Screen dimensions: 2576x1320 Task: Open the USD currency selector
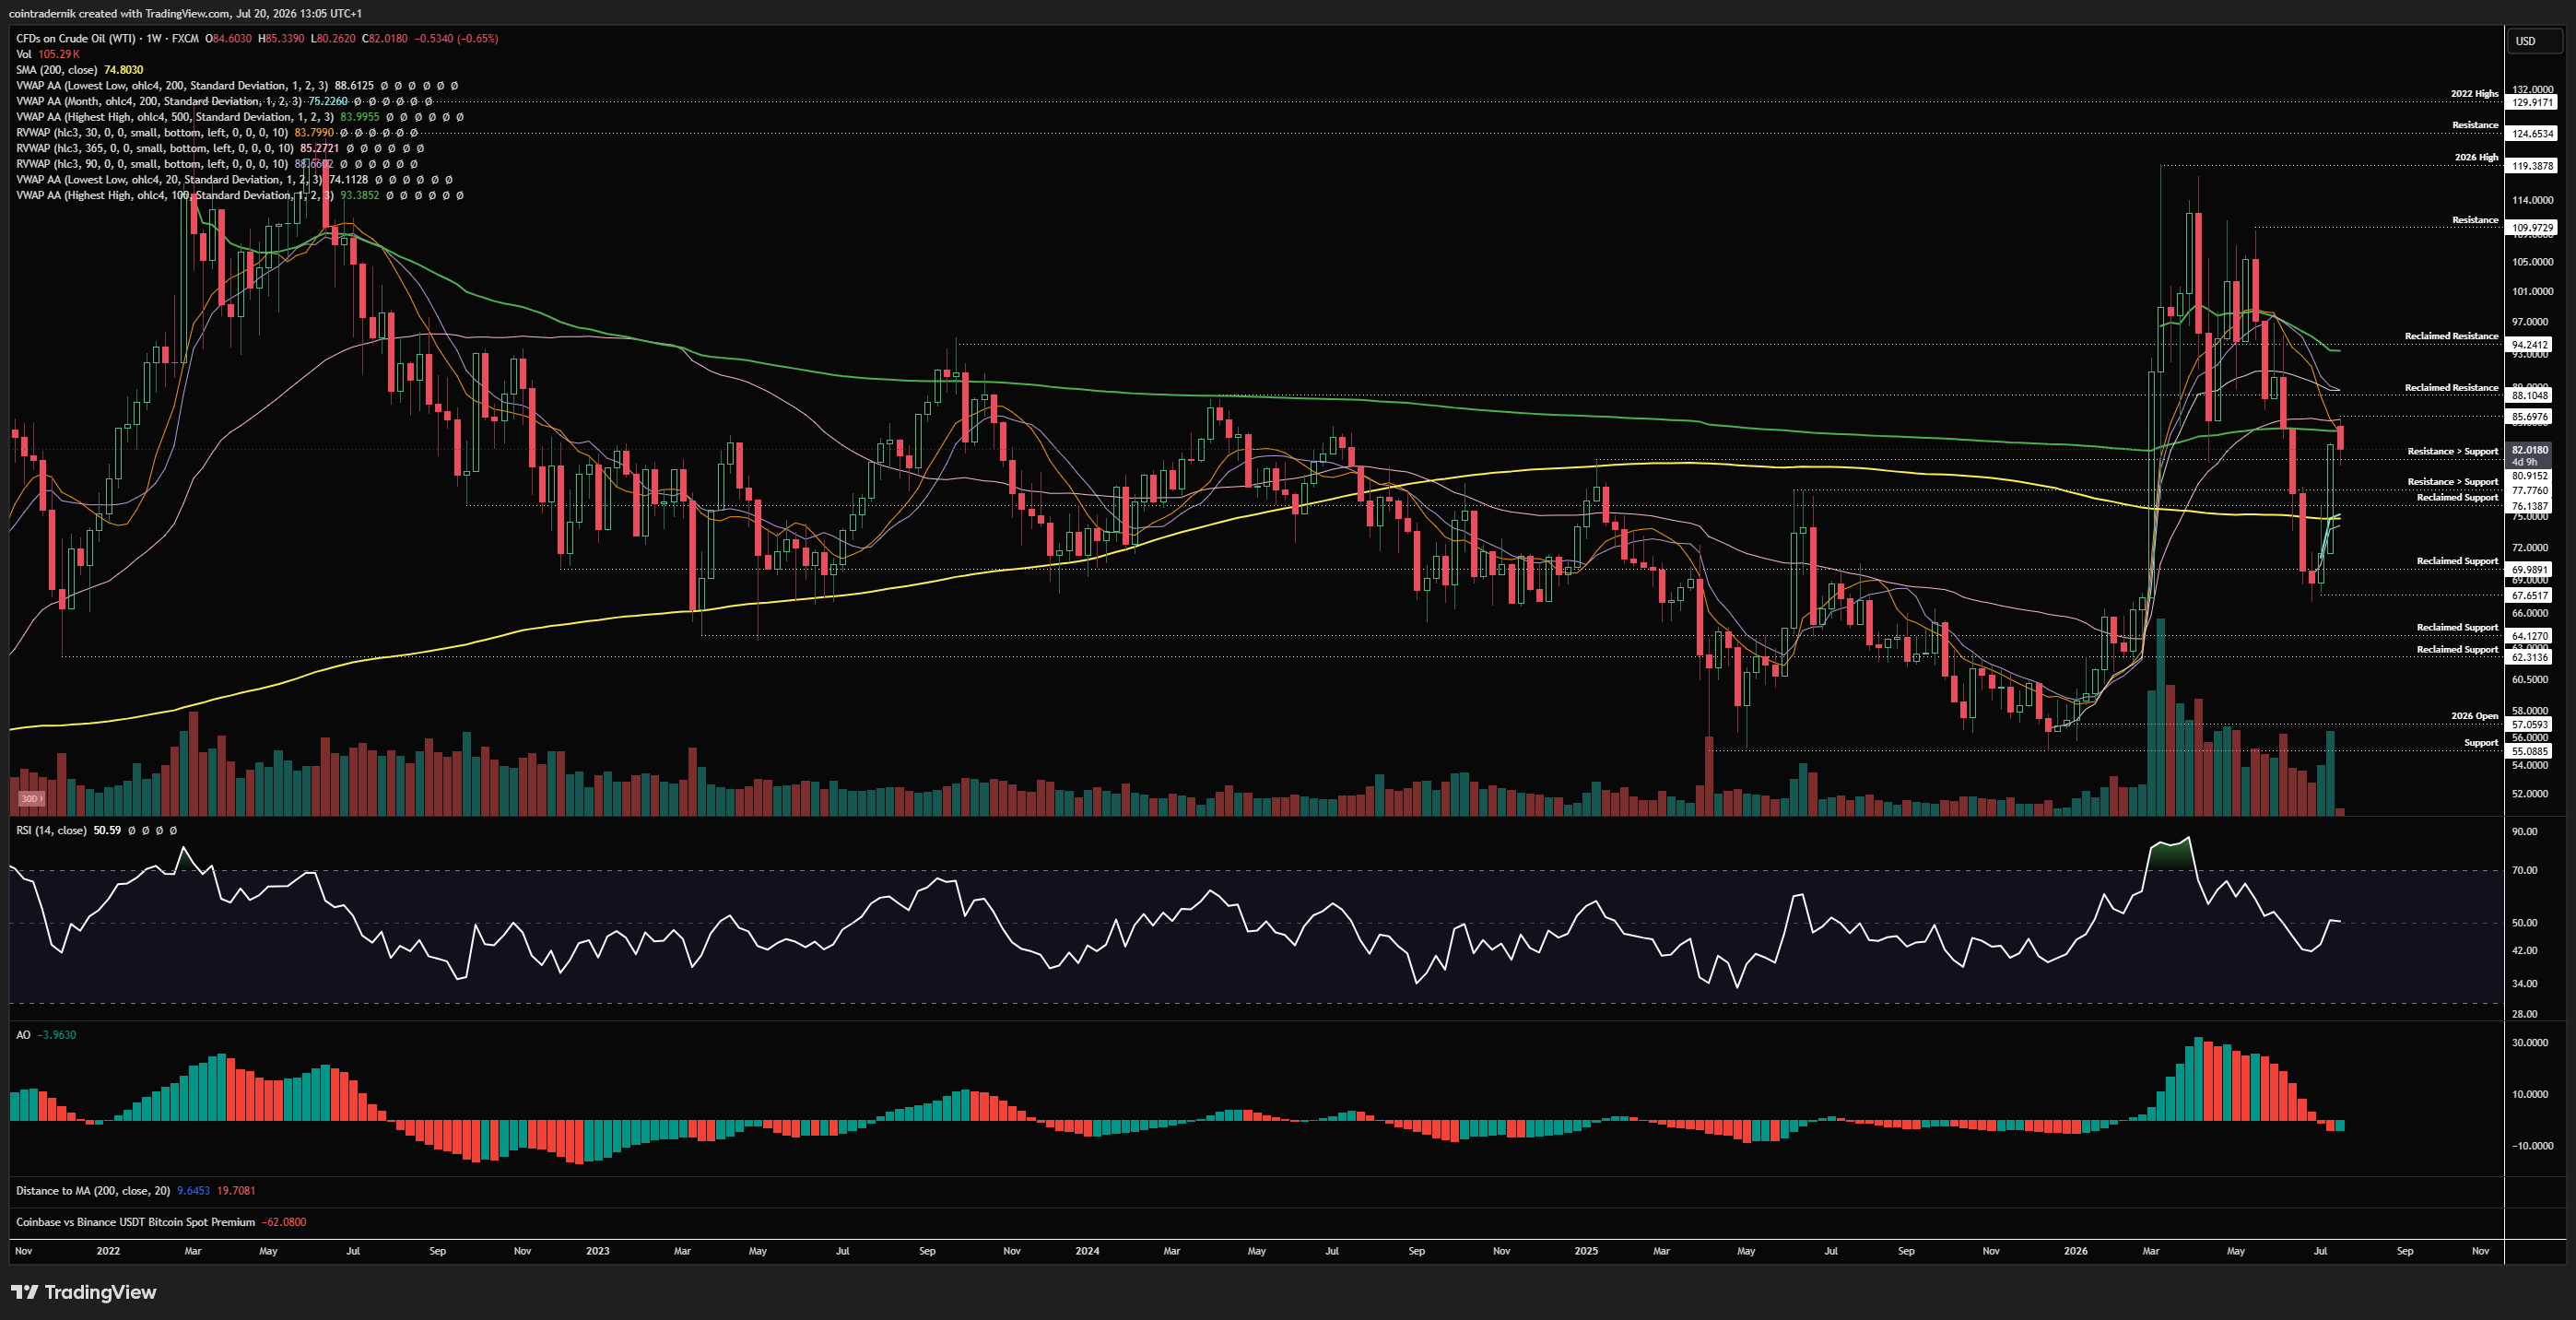coord(2534,41)
